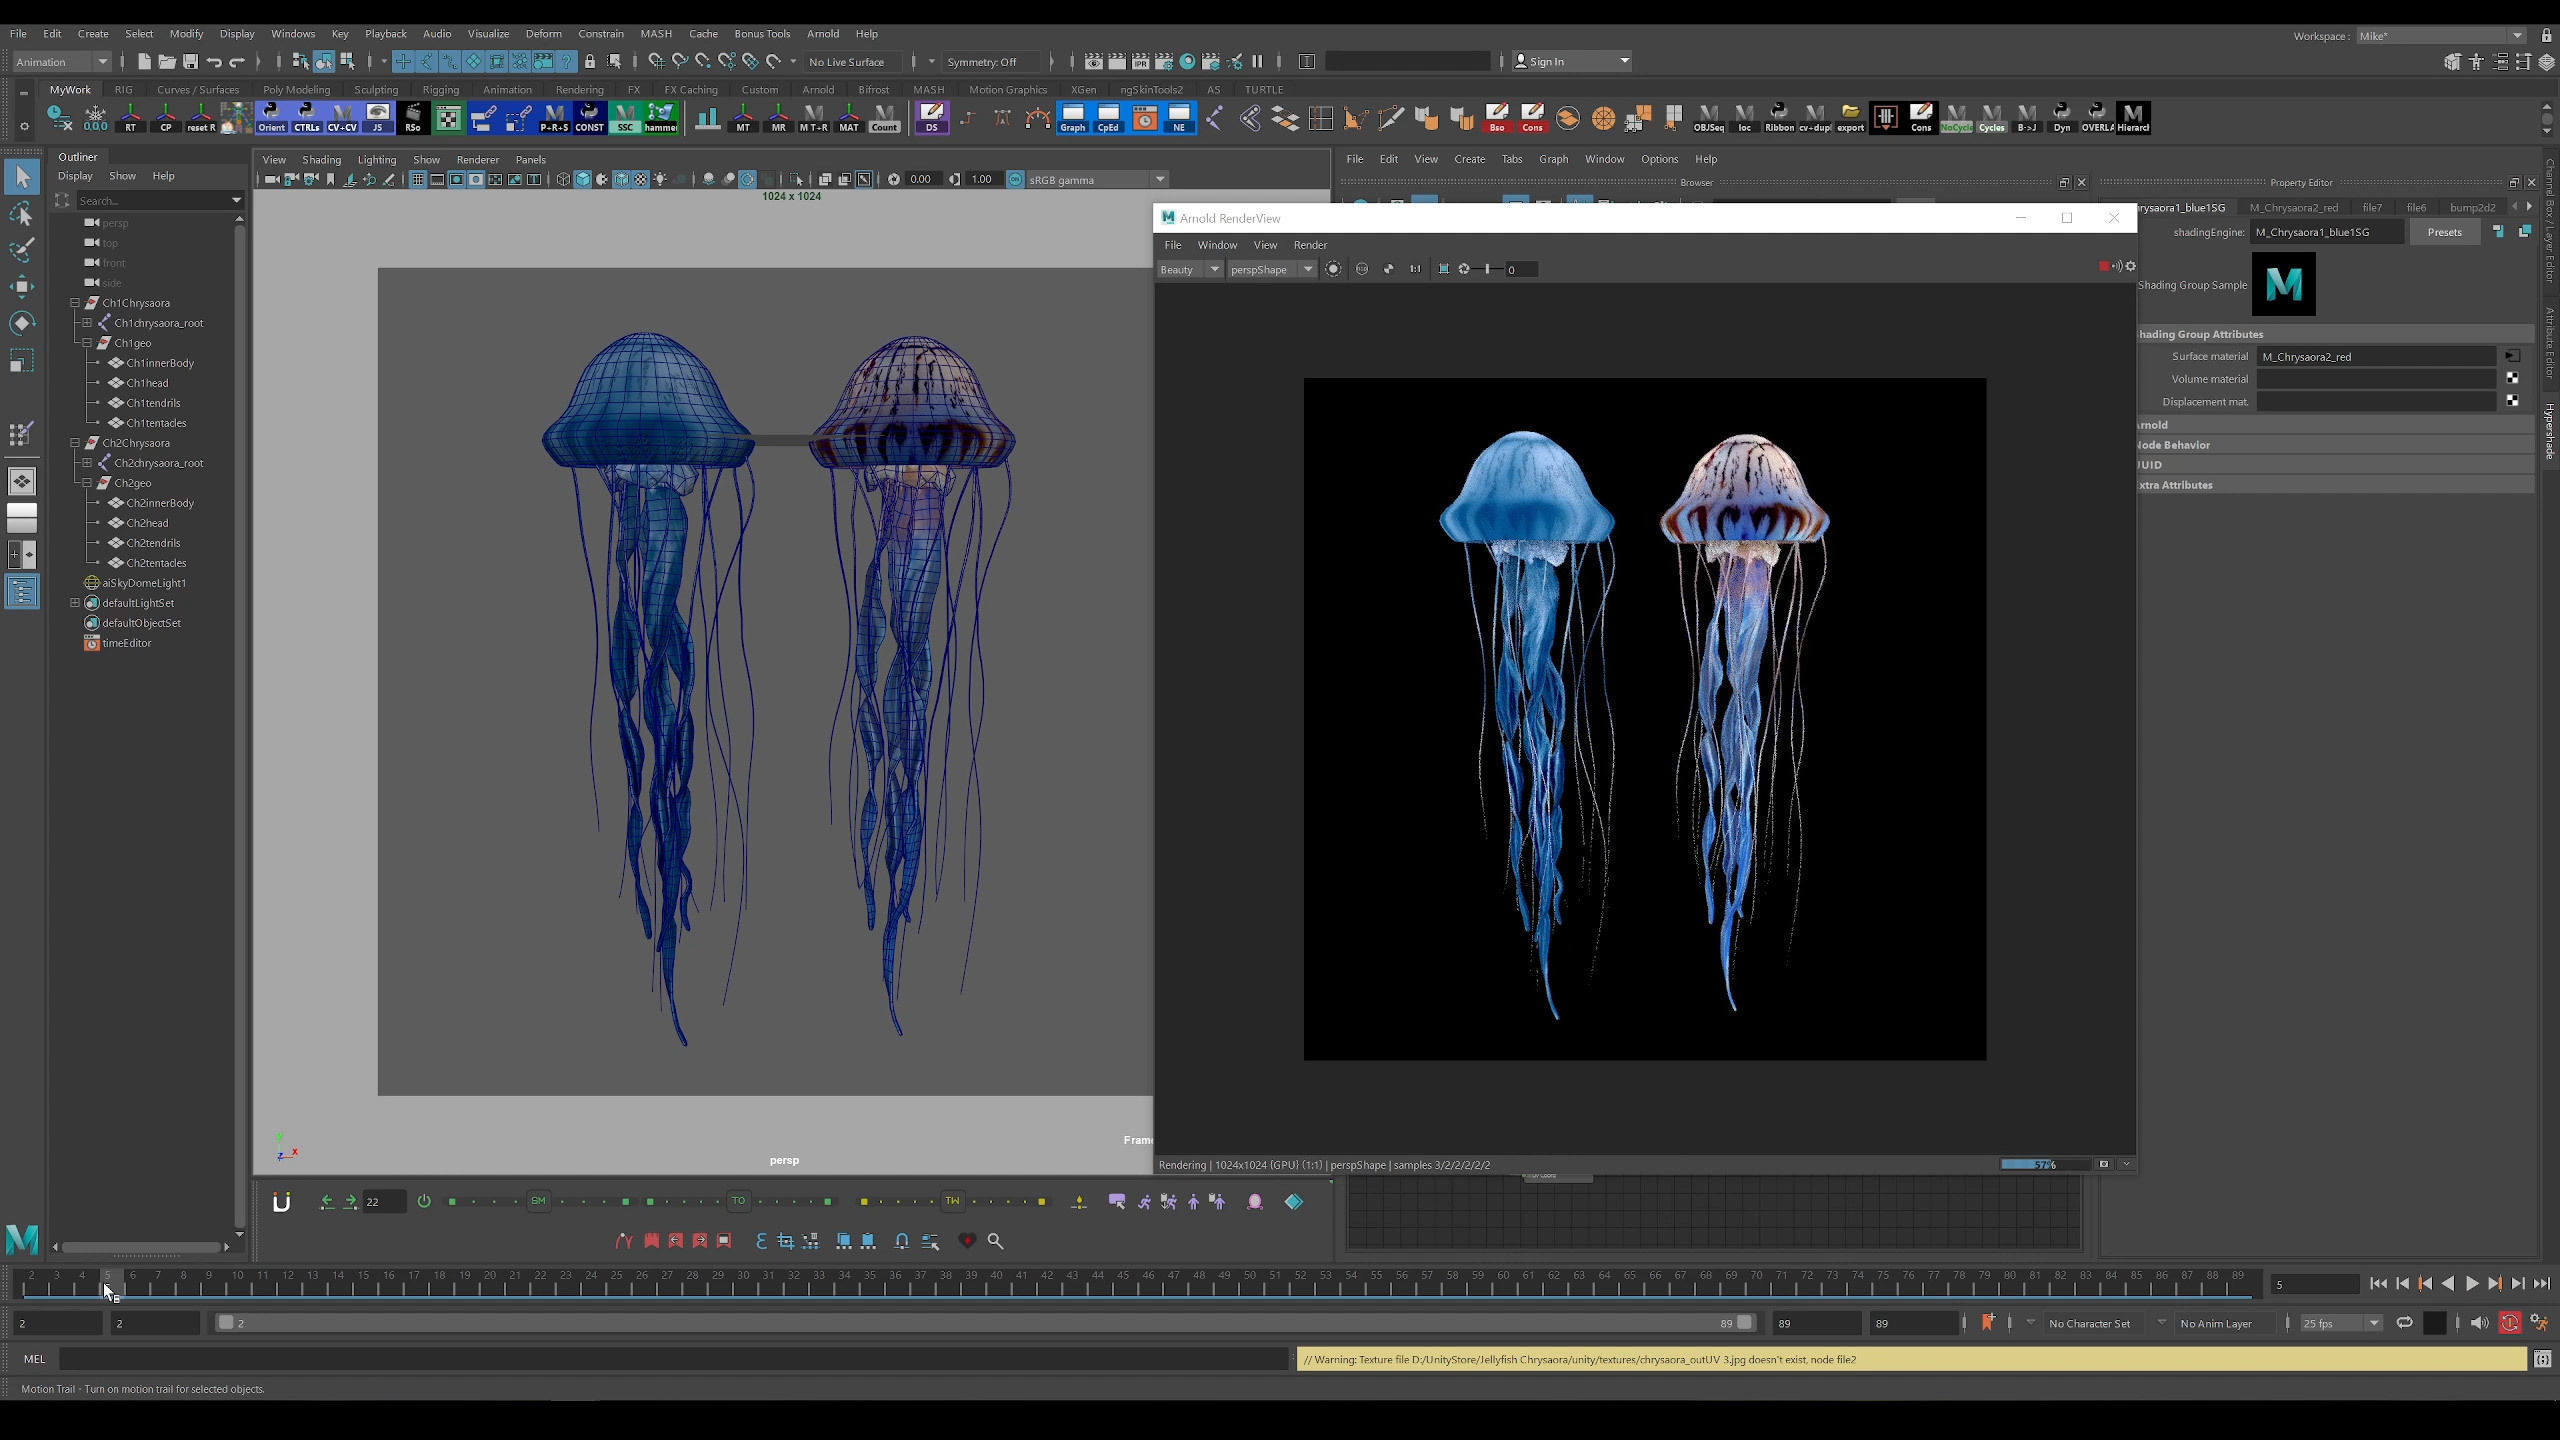Screen dimensions: 2560x1440
Task: Open the Deform menu
Action: [543, 33]
